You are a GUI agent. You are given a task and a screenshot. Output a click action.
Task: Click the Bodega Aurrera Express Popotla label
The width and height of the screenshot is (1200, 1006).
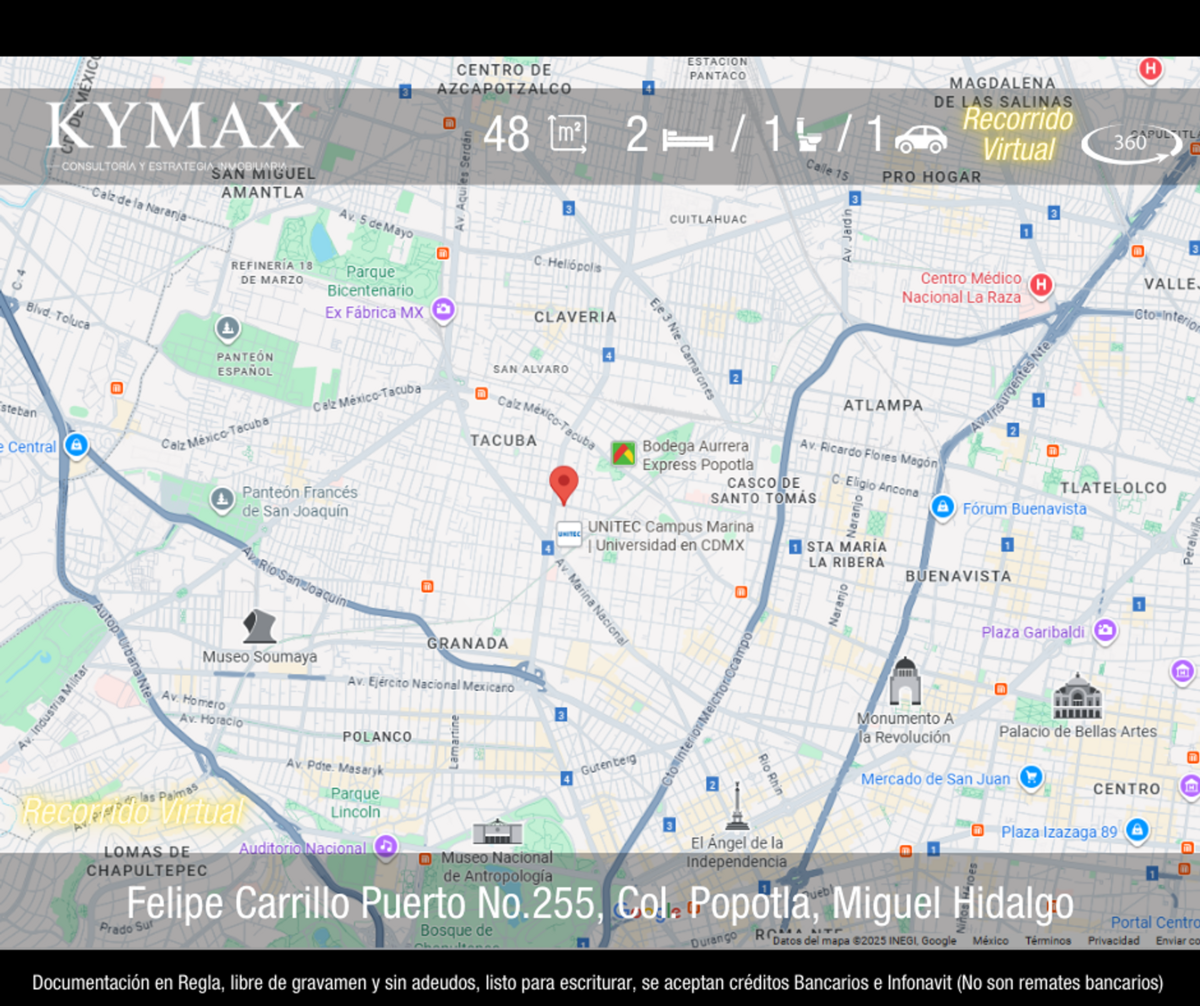pyautogui.click(x=698, y=455)
